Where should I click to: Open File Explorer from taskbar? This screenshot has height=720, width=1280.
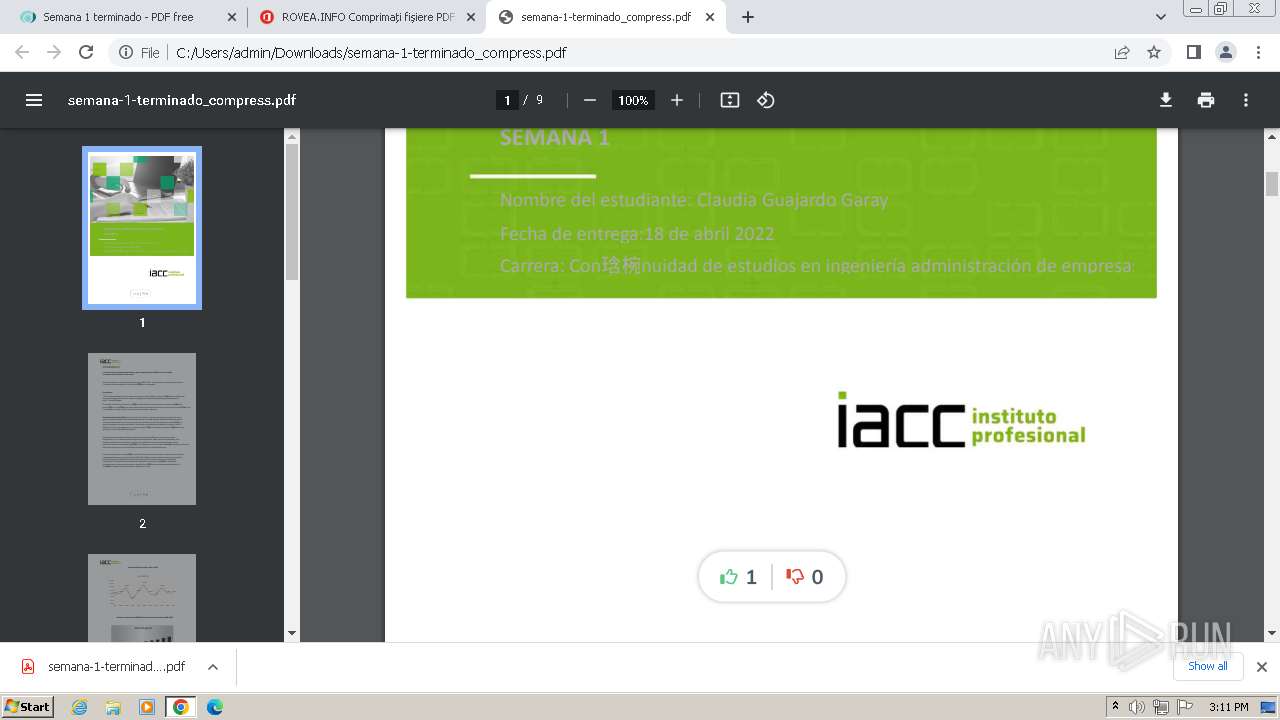tap(113, 707)
